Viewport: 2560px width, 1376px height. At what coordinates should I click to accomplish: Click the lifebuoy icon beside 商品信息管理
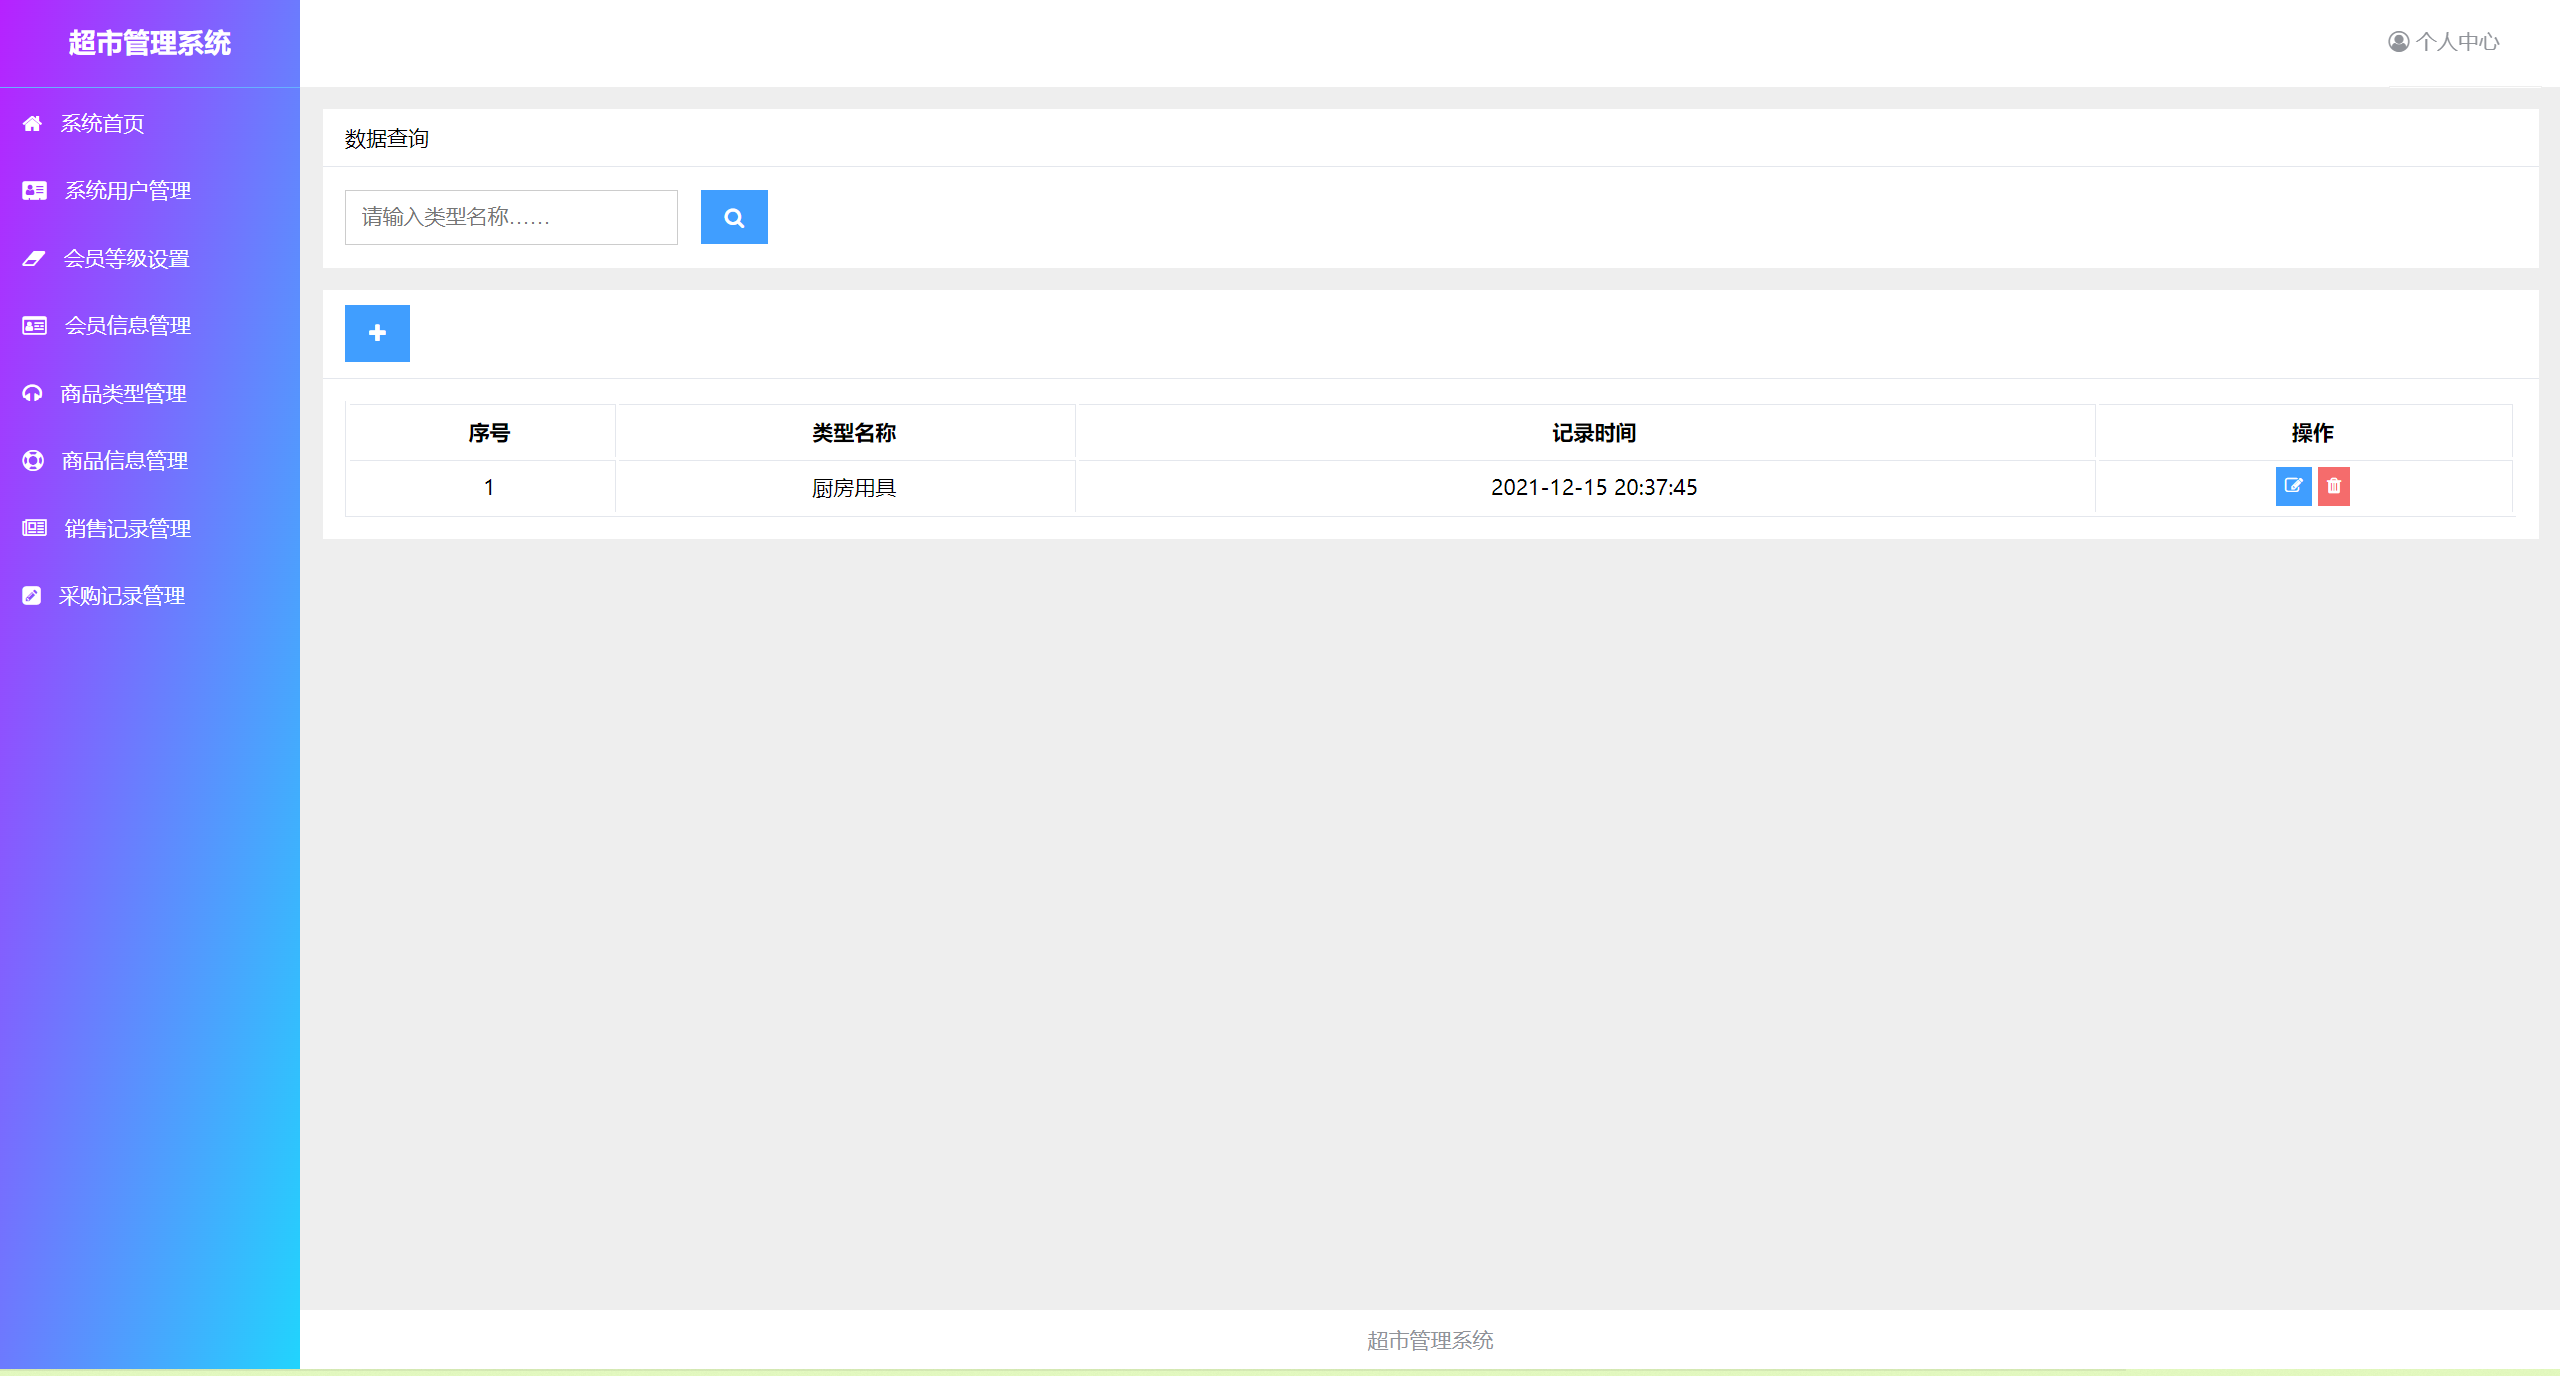[x=33, y=460]
